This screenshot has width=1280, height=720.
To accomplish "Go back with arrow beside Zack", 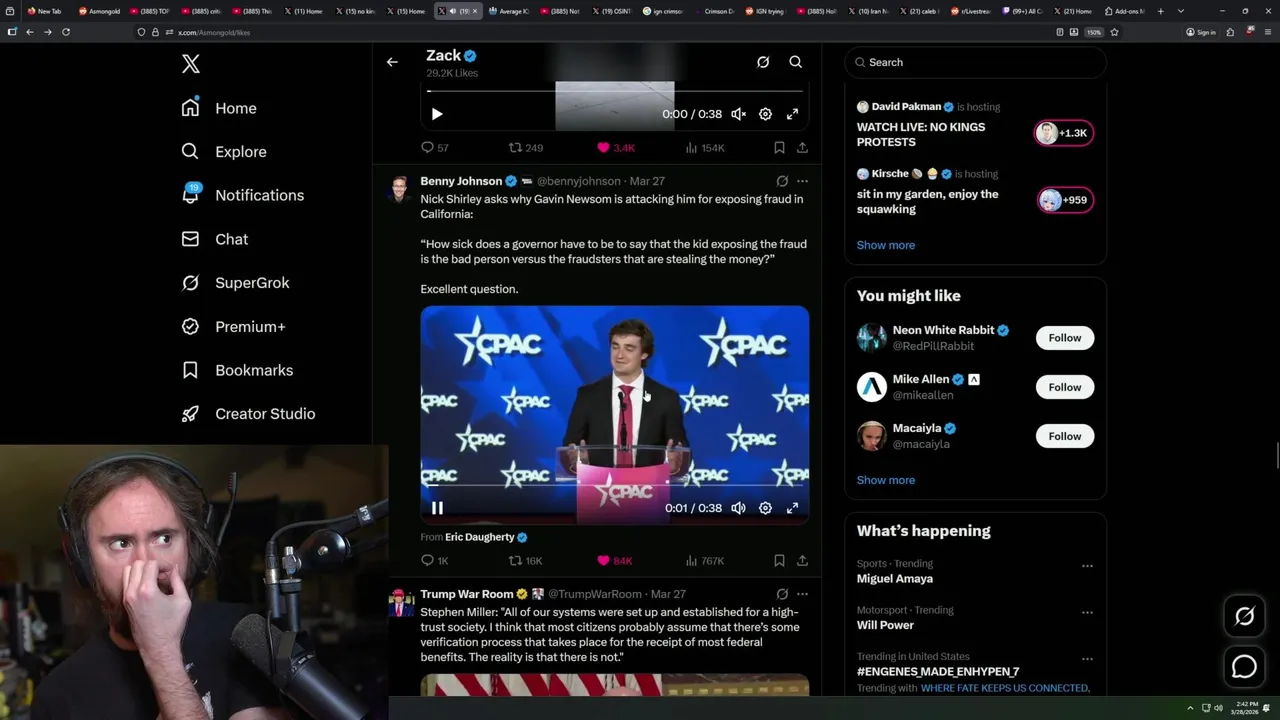I will pyautogui.click(x=392, y=62).
